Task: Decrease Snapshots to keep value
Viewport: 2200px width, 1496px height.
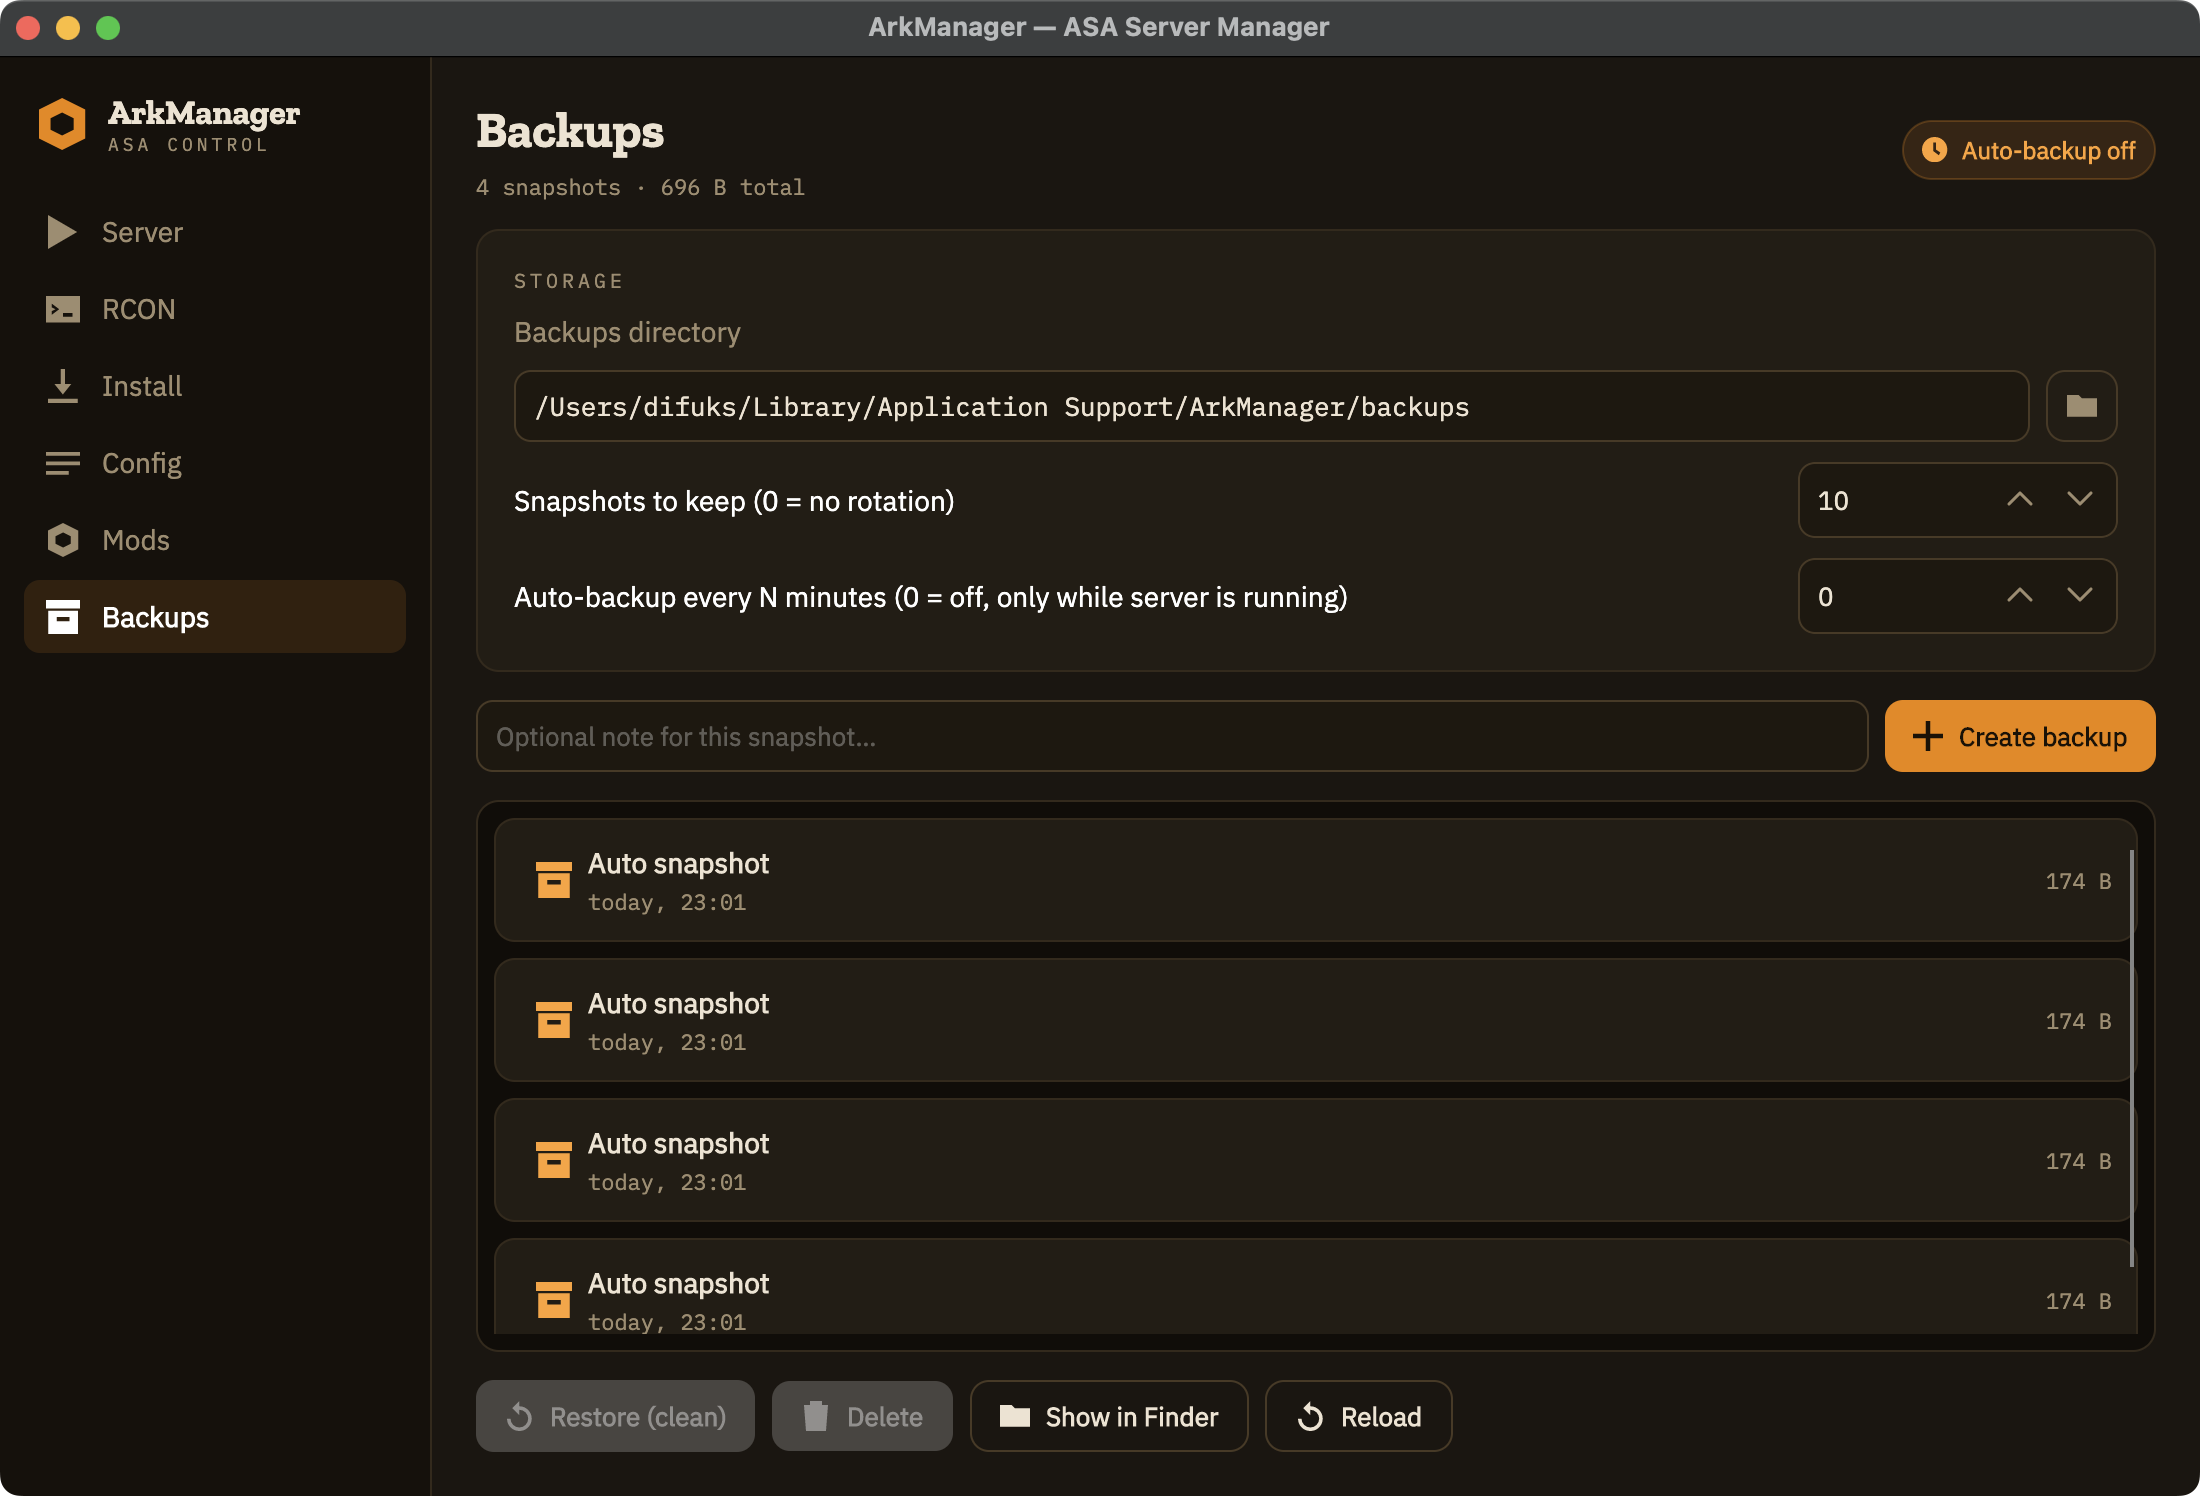Action: [2080, 499]
